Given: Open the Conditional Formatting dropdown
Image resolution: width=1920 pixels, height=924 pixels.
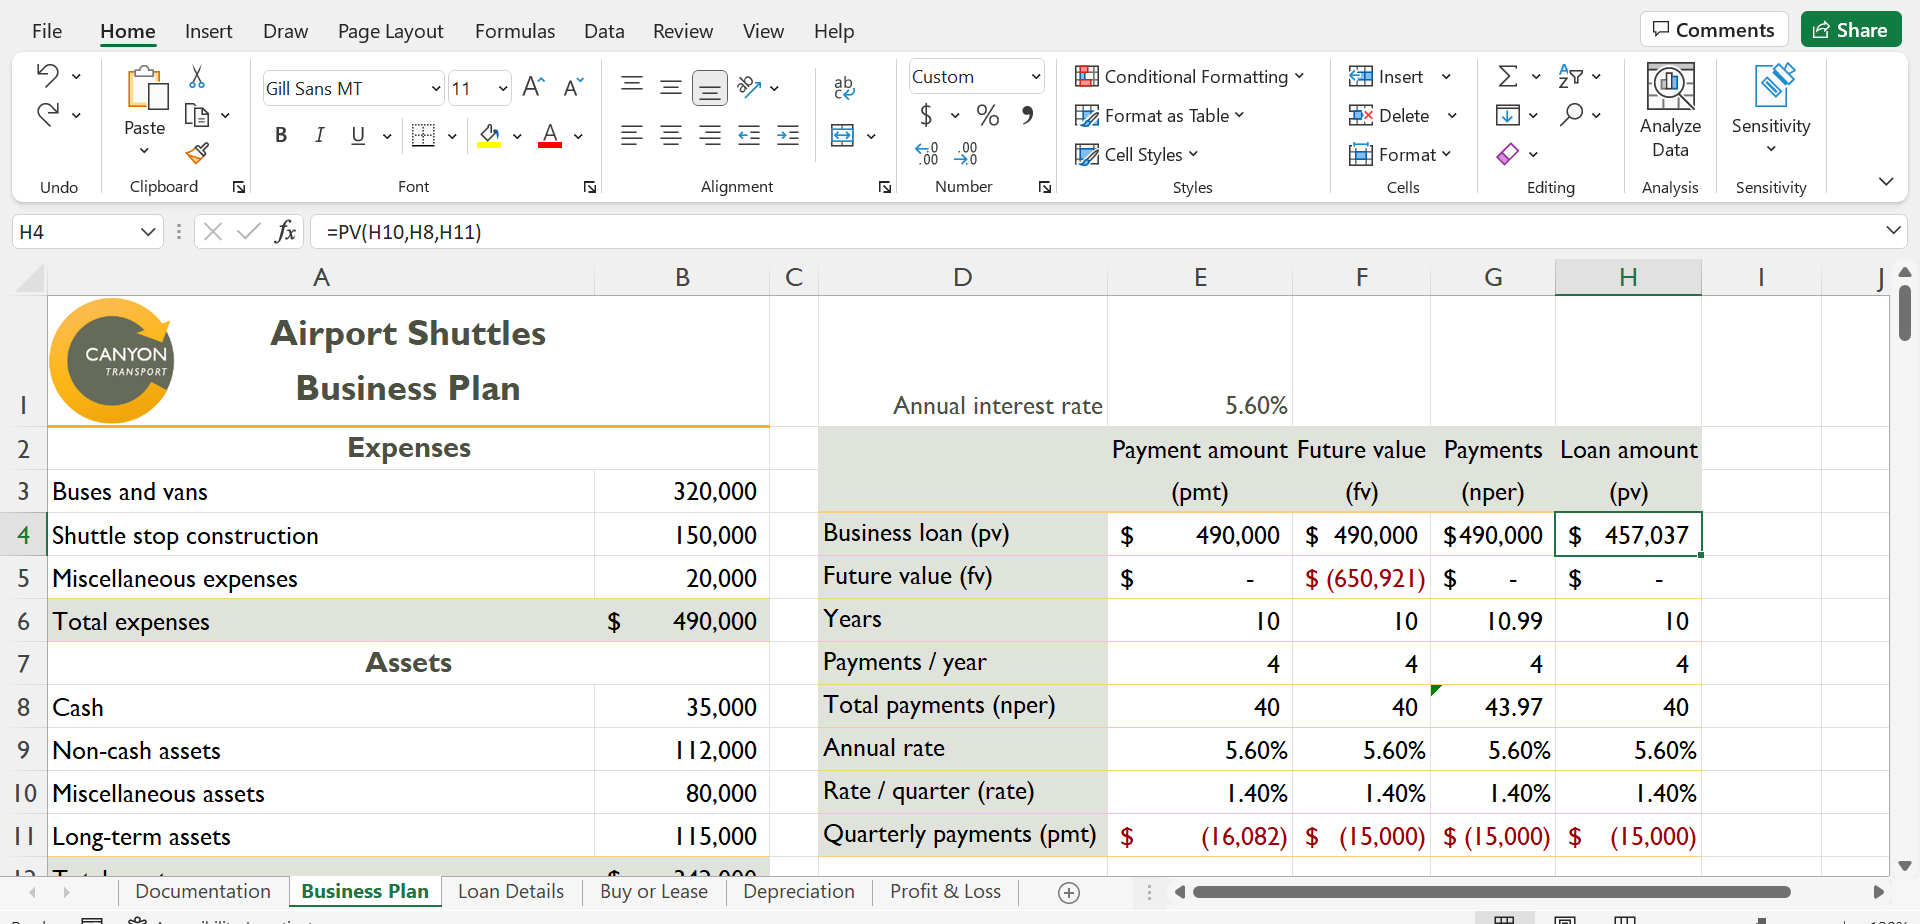Looking at the screenshot, I should 1189,77.
